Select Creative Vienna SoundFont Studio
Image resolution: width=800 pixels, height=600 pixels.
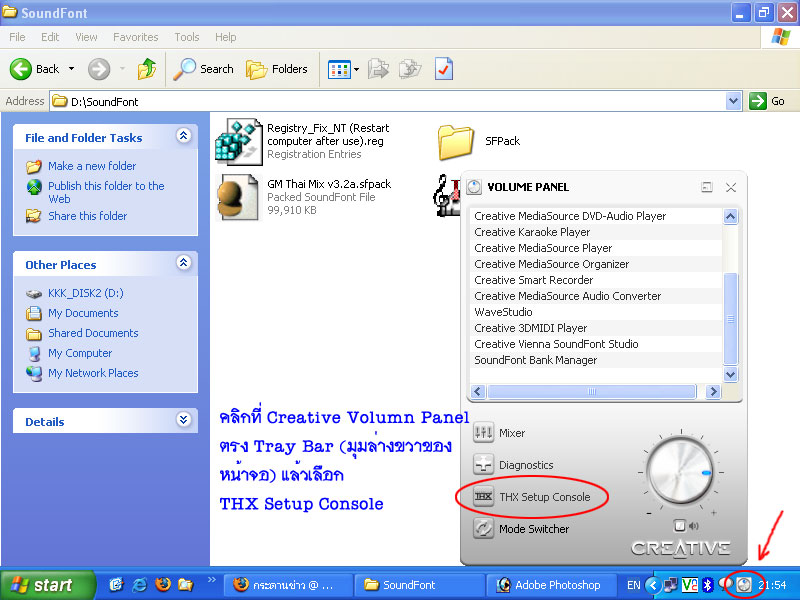tap(595, 344)
